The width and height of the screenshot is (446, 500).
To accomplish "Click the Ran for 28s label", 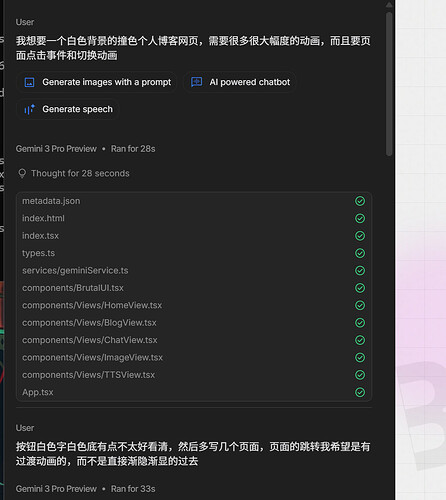I will [x=133, y=149].
